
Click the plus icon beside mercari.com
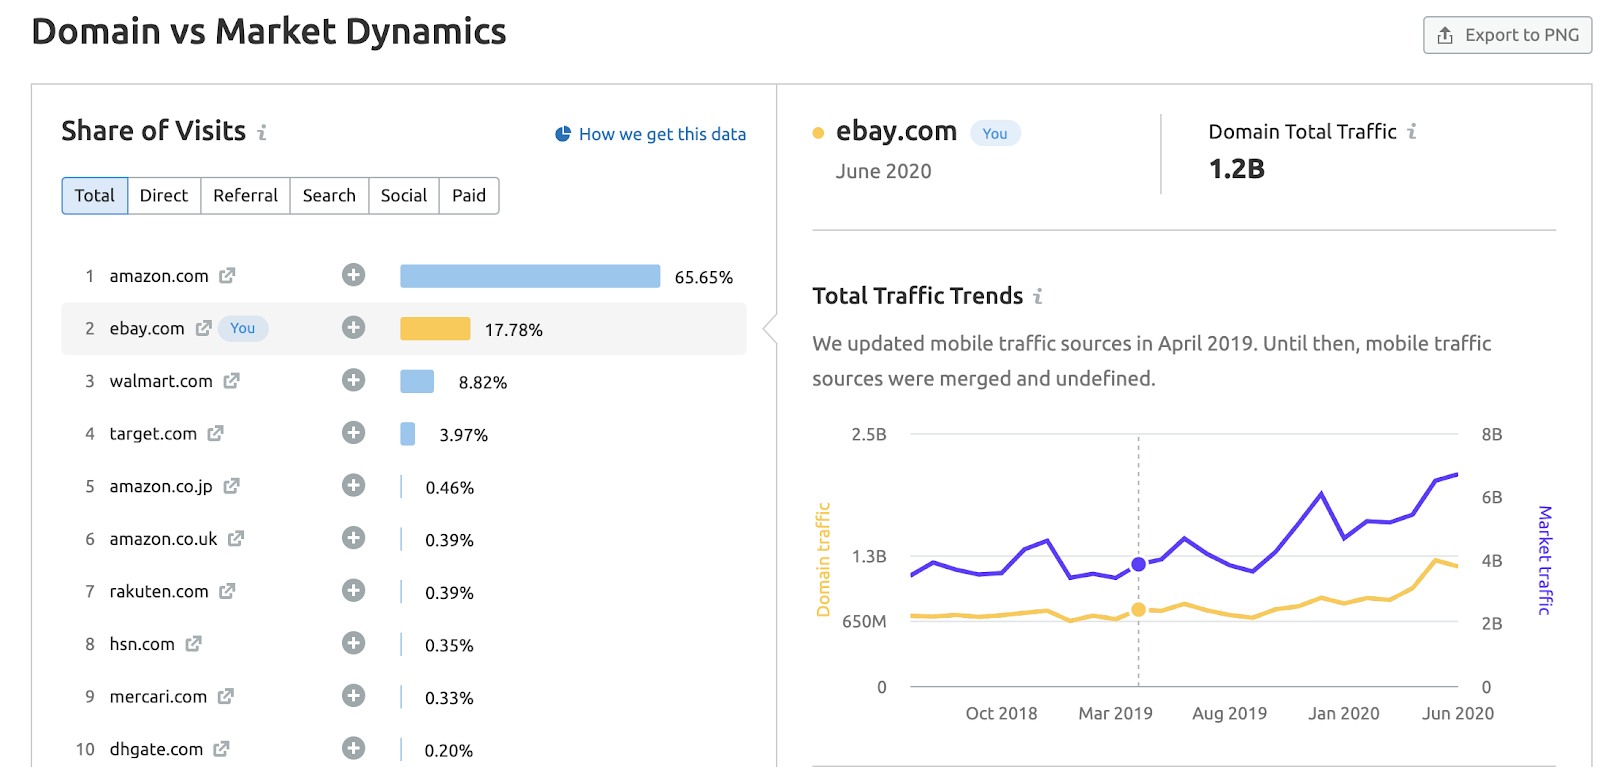[352, 696]
